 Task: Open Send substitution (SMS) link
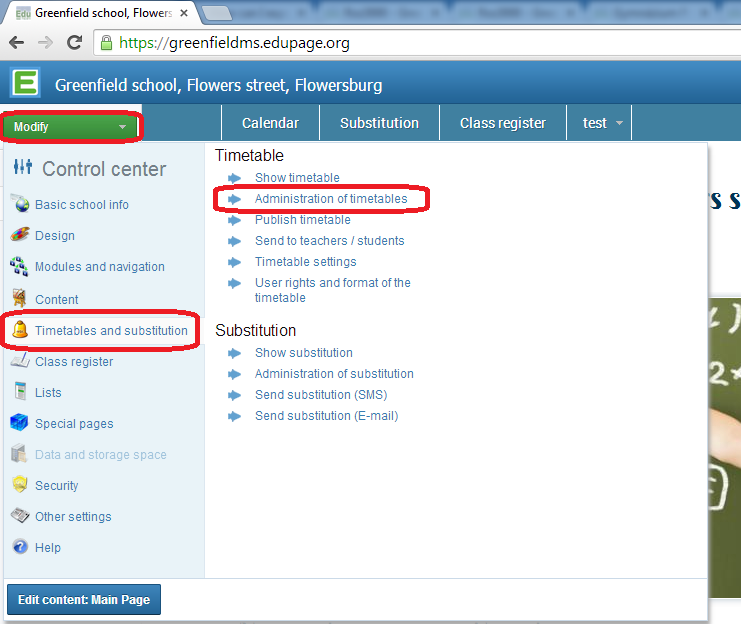[320, 395]
